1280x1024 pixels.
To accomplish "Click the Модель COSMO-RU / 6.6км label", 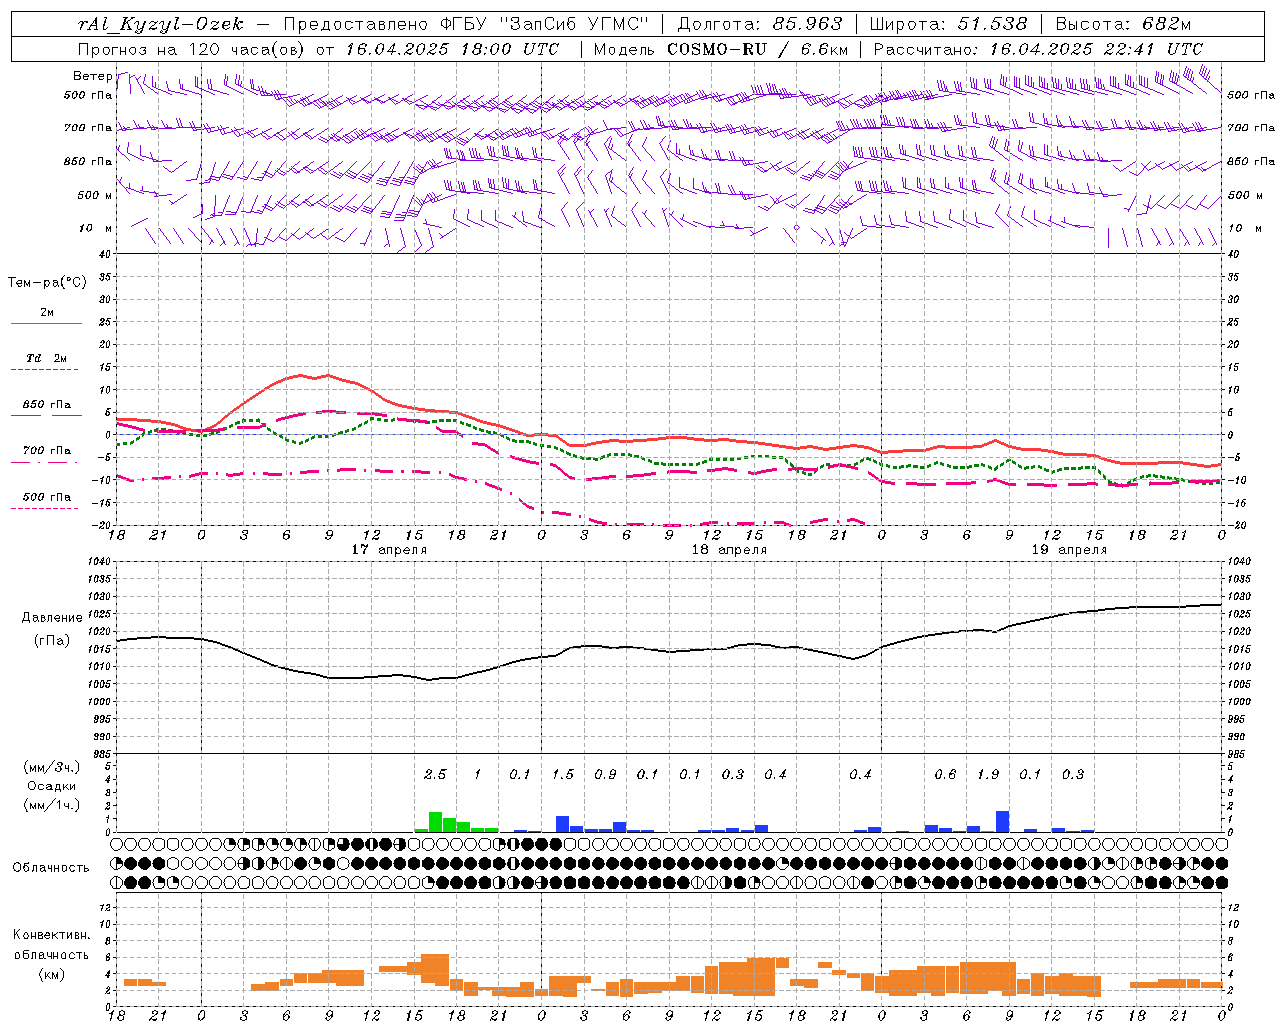I will [720, 49].
